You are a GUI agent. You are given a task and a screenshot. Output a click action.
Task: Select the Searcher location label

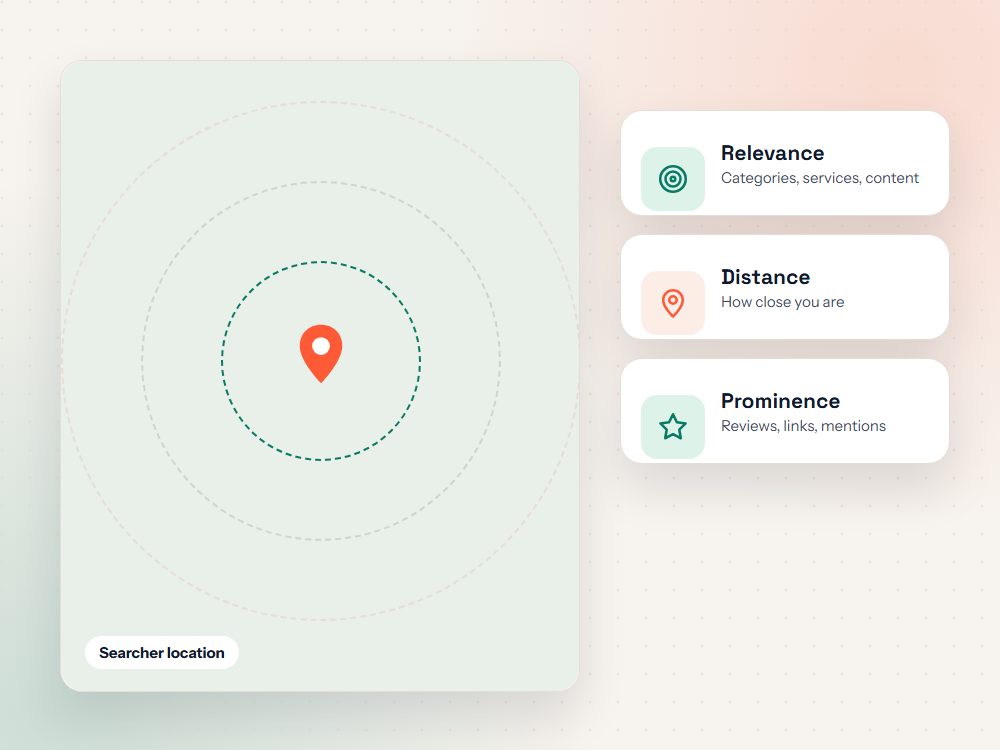tap(162, 652)
